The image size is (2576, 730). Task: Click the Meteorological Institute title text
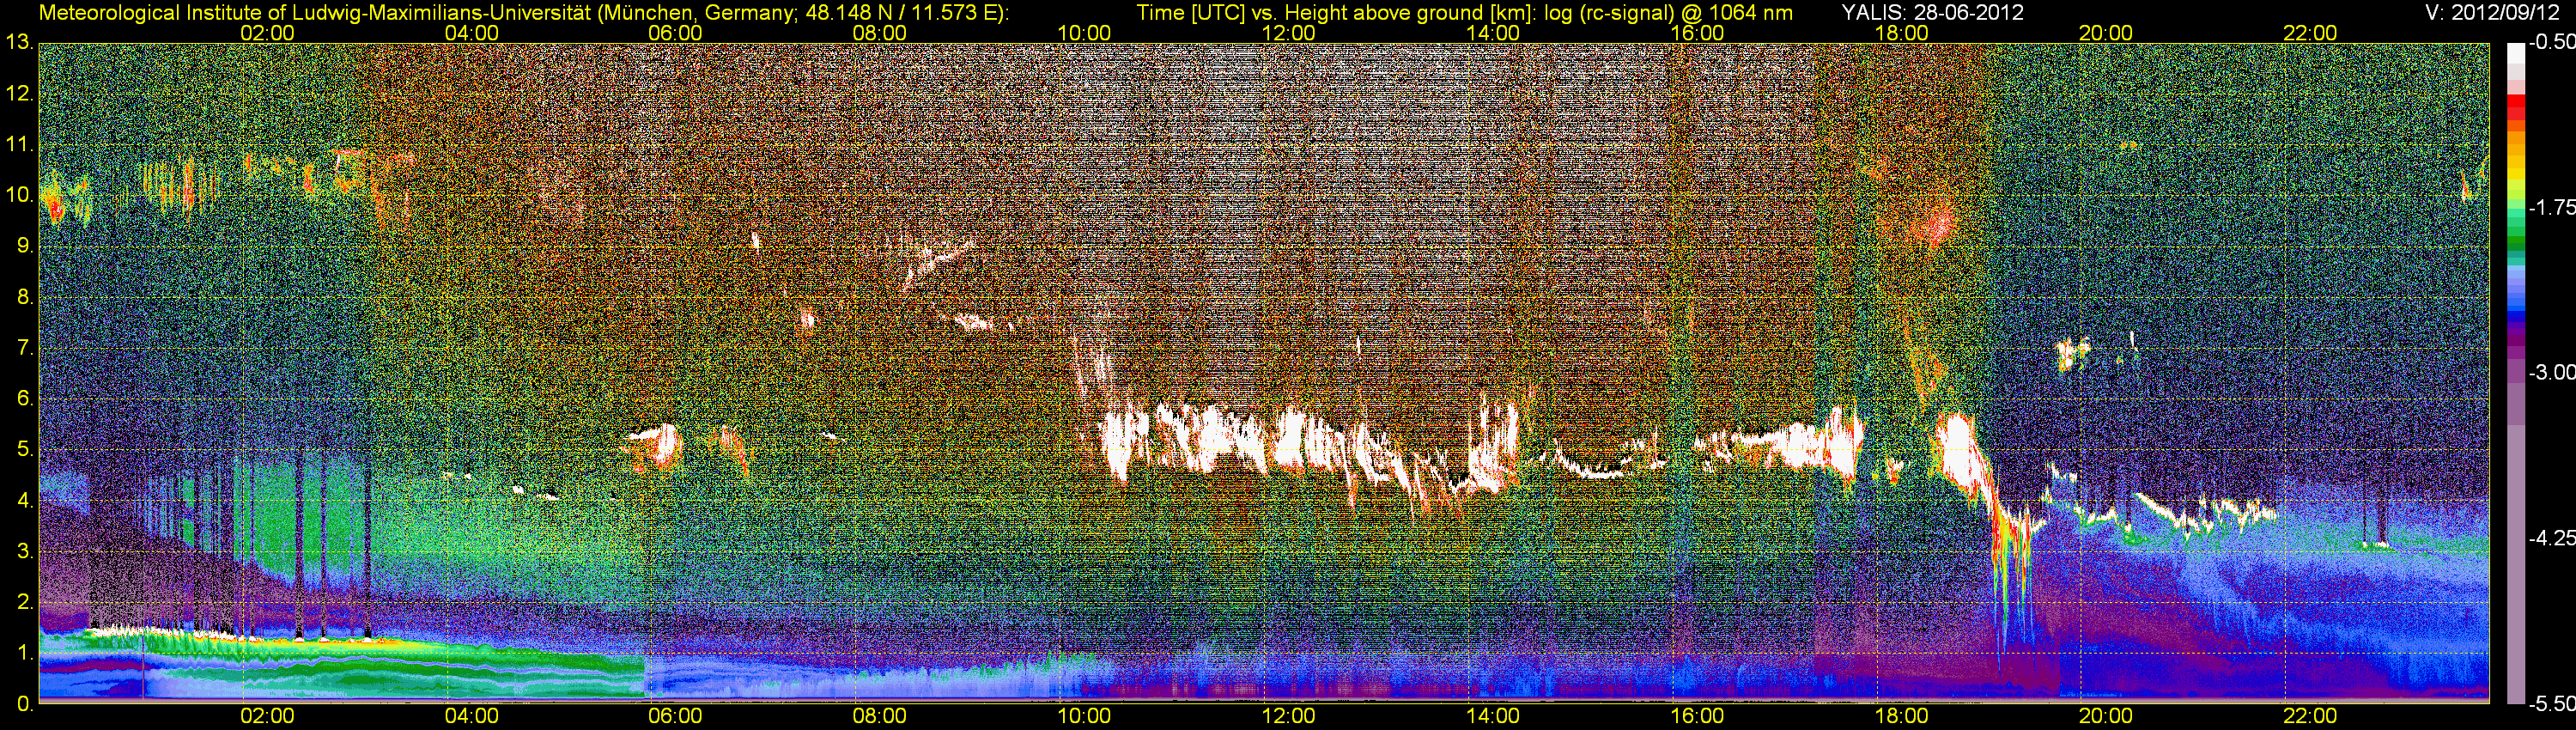[524, 12]
